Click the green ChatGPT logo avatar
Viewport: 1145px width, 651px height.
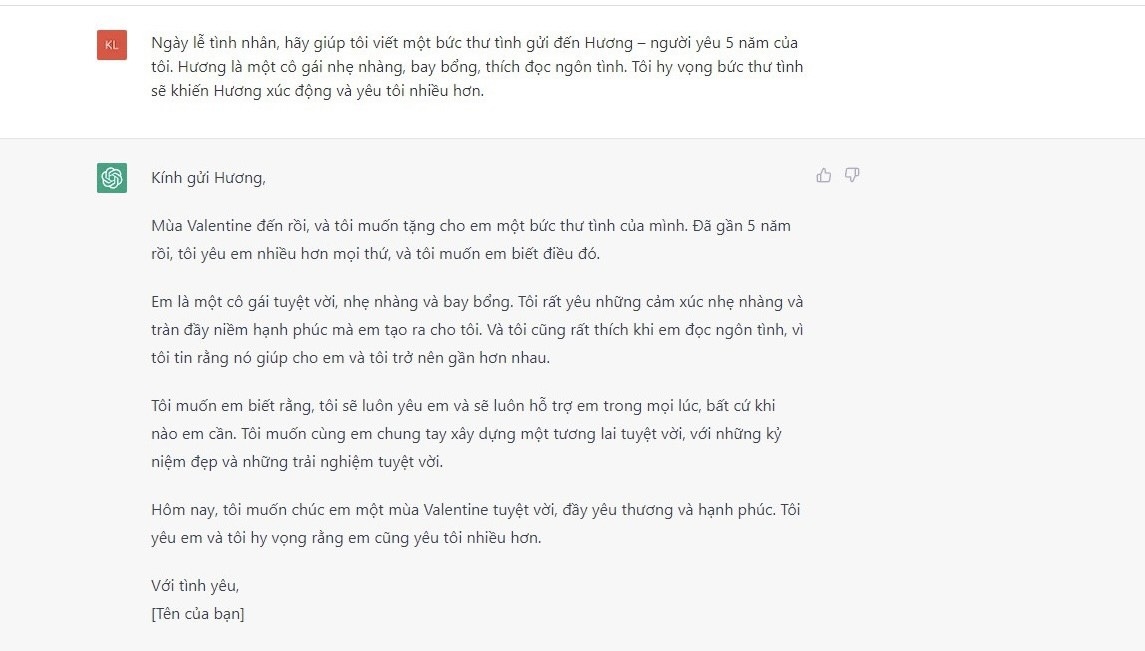click(x=112, y=178)
